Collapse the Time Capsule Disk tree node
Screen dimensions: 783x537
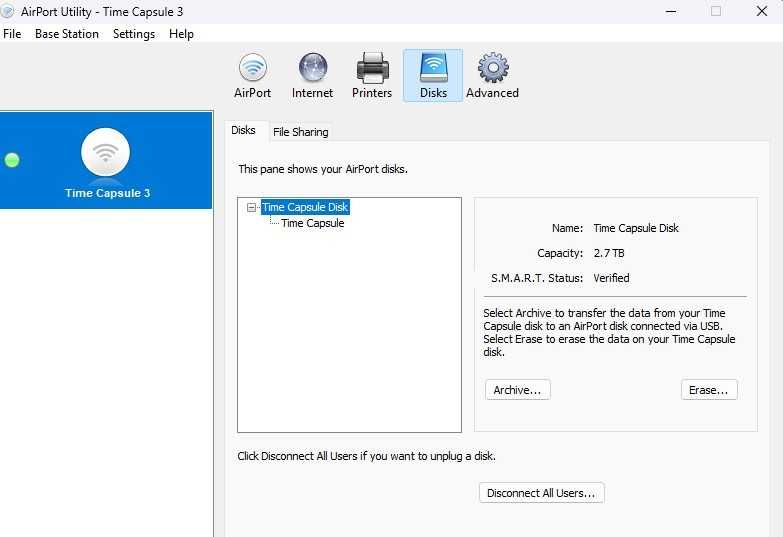tap(252, 207)
